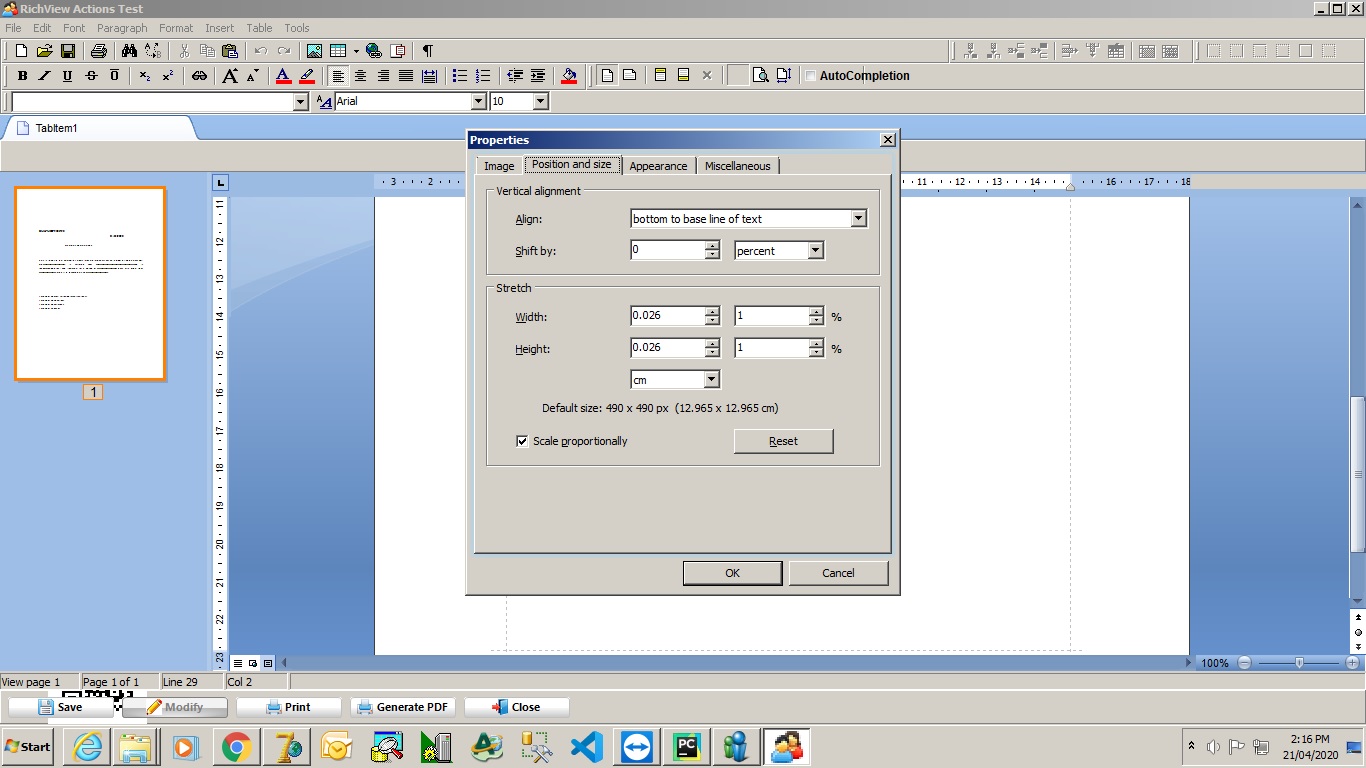
Task: Justify text icon
Action: pos(406,76)
